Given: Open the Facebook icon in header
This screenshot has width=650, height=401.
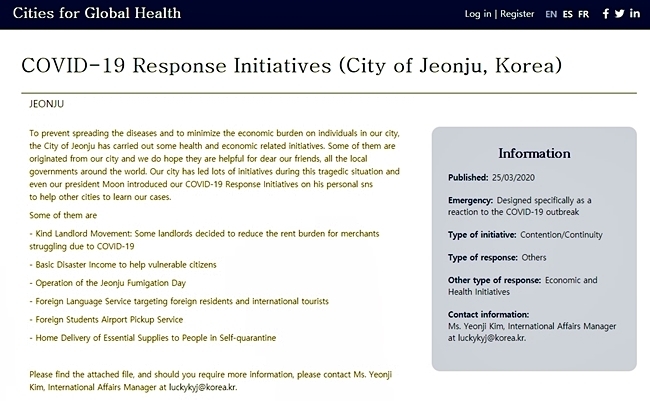Looking at the screenshot, I should click(606, 14).
